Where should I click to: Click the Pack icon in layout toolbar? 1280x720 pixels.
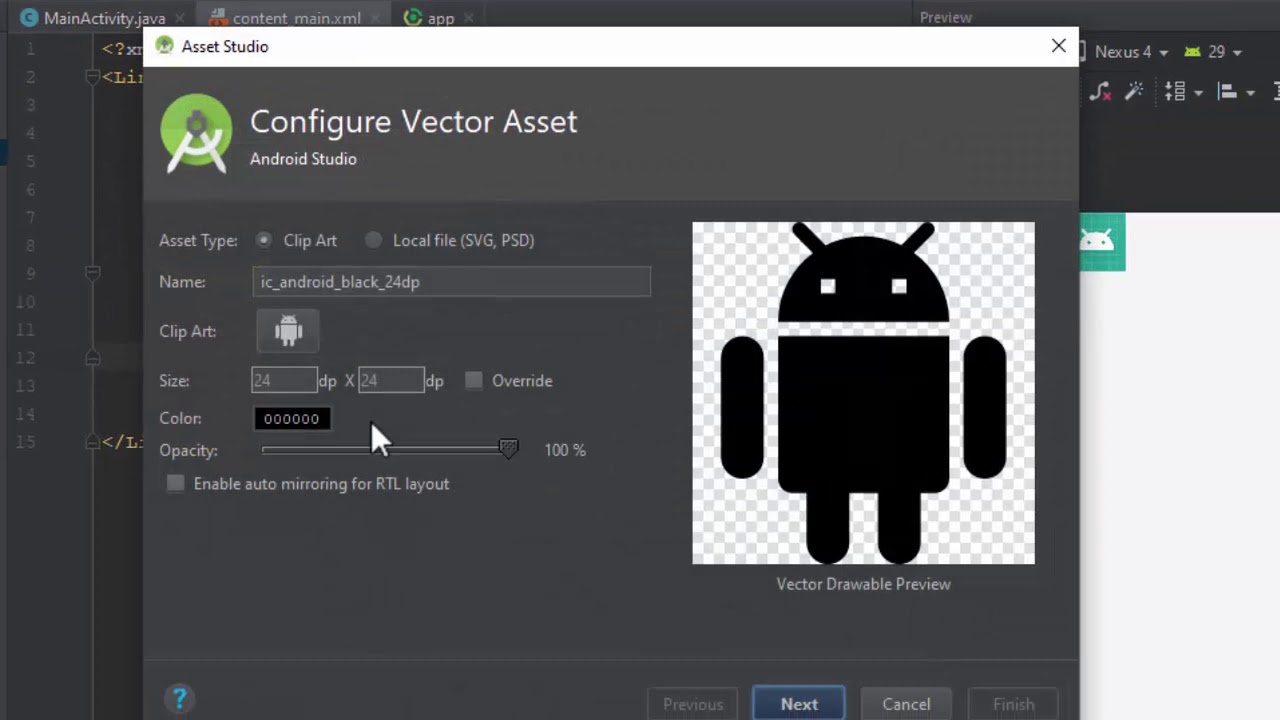tap(1175, 92)
